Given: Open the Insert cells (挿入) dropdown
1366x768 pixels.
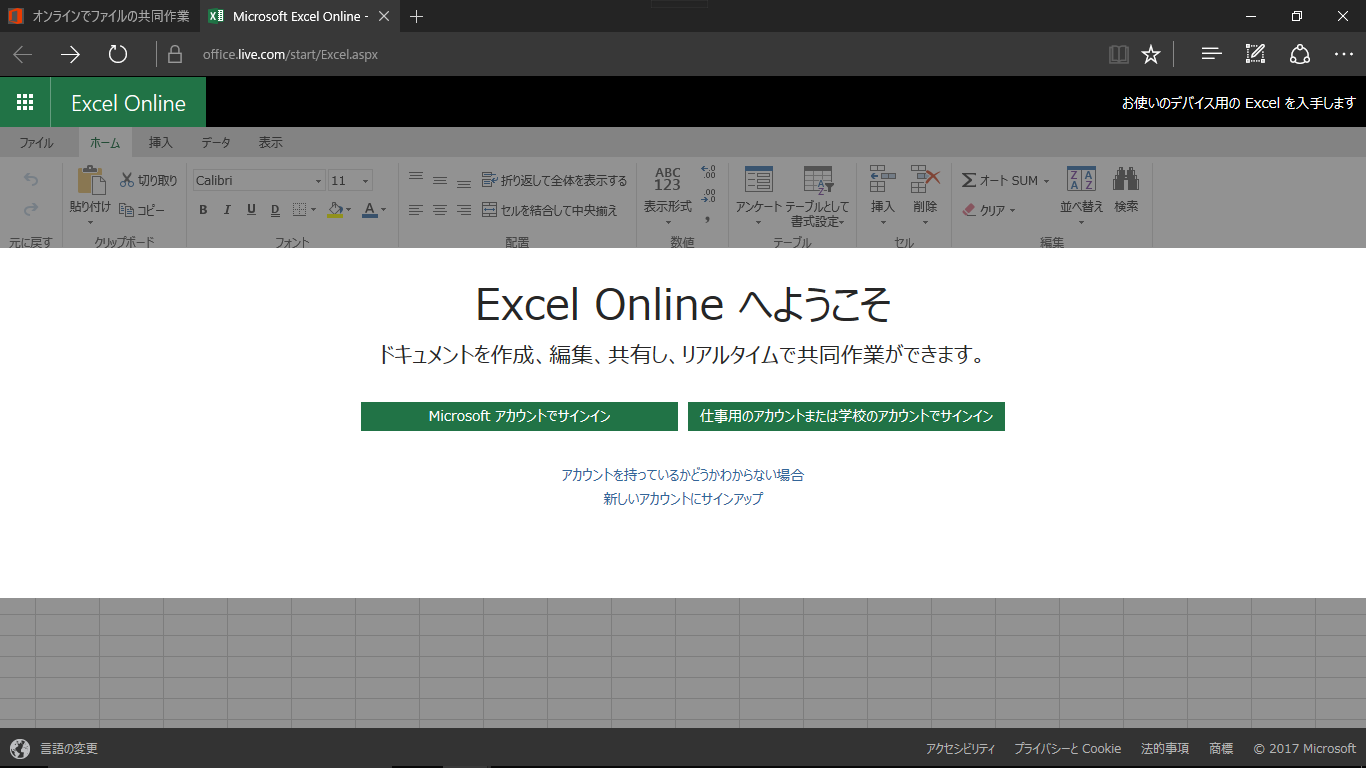Looking at the screenshot, I should [x=883, y=195].
